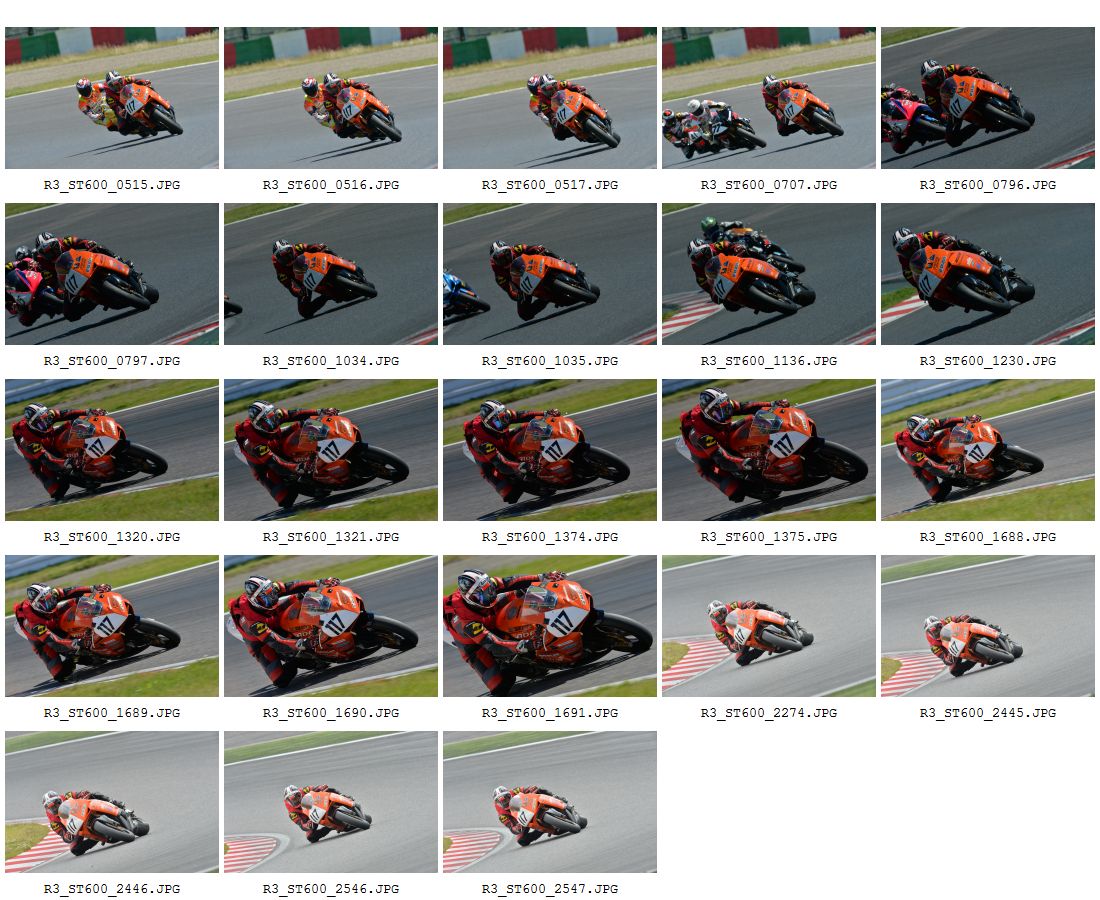This screenshot has width=1100, height=900.
Task: Open the R3_ST600_0707.JPG thumbnail
Action: click(x=769, y=98)
